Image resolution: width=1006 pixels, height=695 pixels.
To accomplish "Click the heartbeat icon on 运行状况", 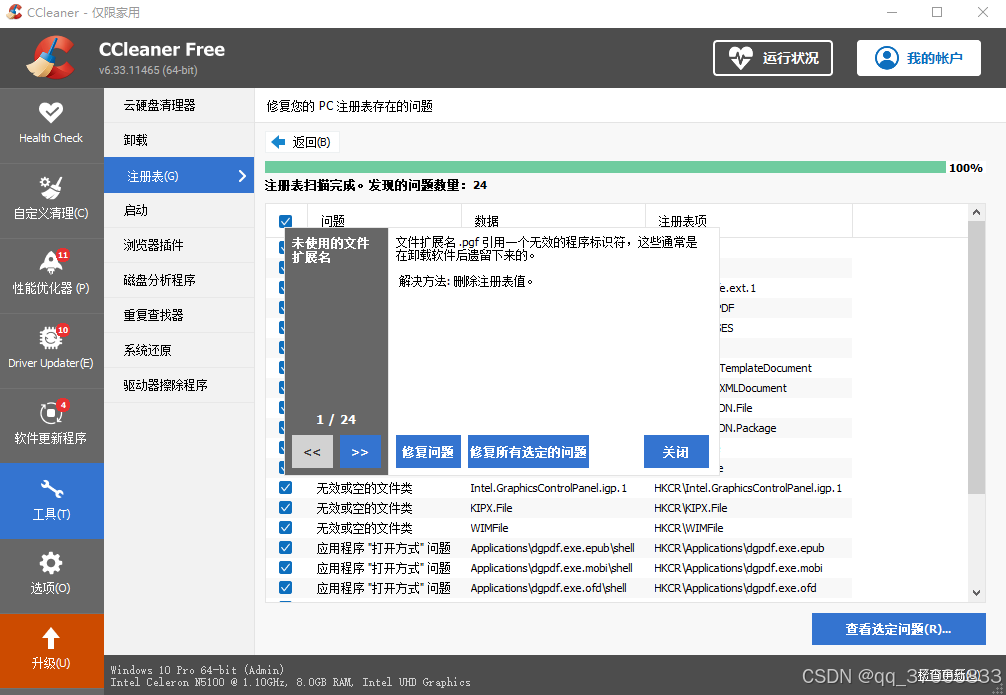I will tap(740, 58).
